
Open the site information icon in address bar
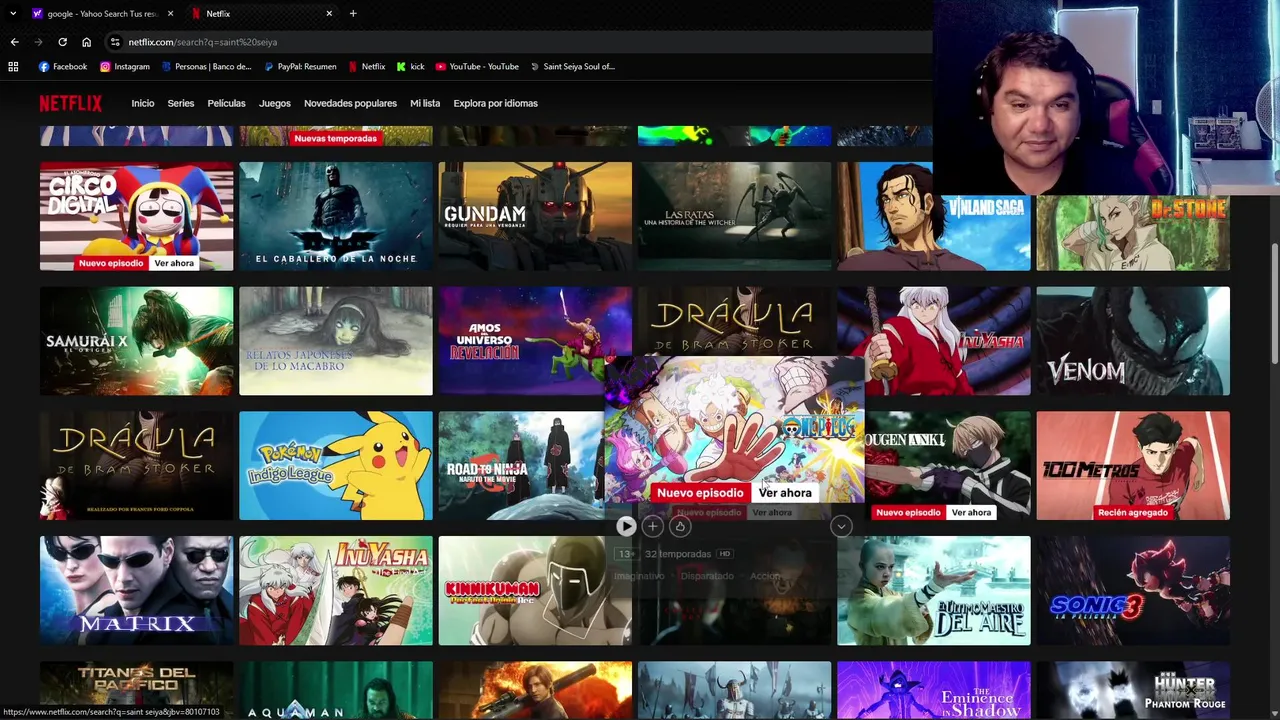(115, 42)
